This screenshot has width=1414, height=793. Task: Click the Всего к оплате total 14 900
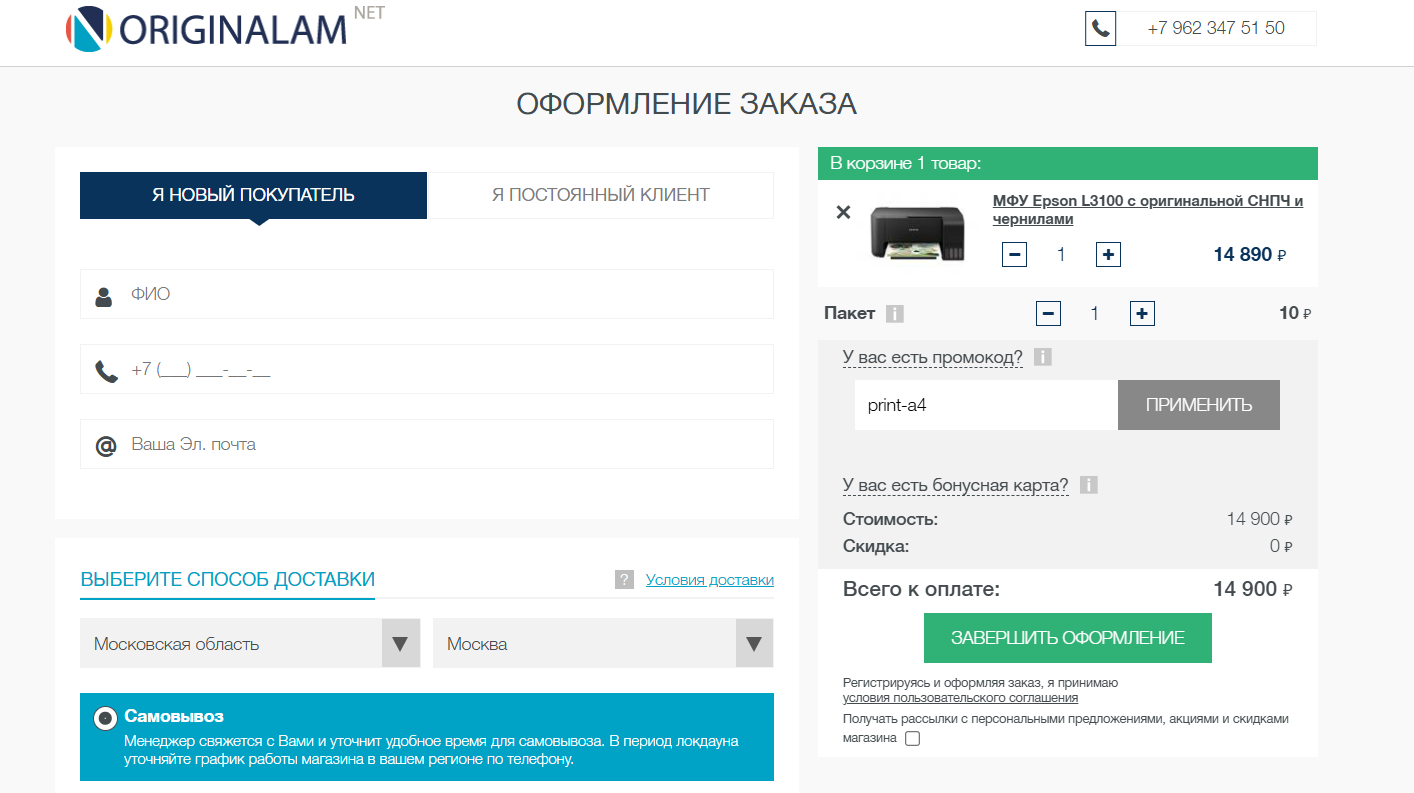[1253, 589]
